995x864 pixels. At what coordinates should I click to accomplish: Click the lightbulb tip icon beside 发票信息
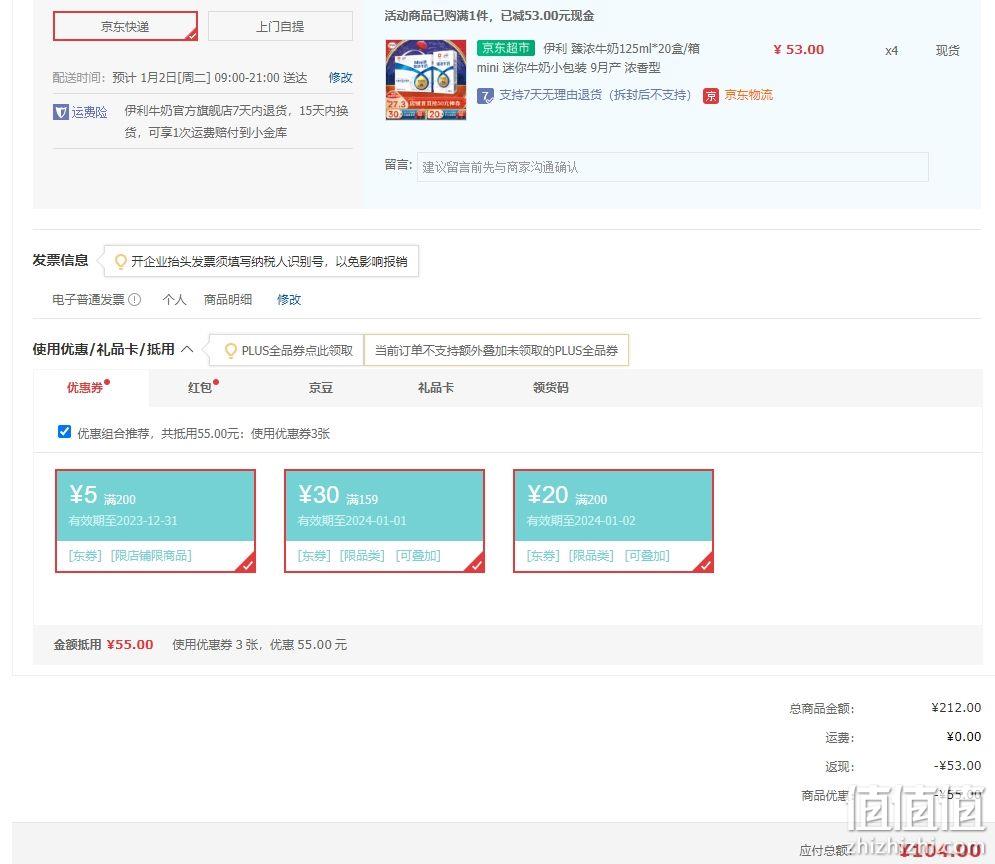coord(120,261)
